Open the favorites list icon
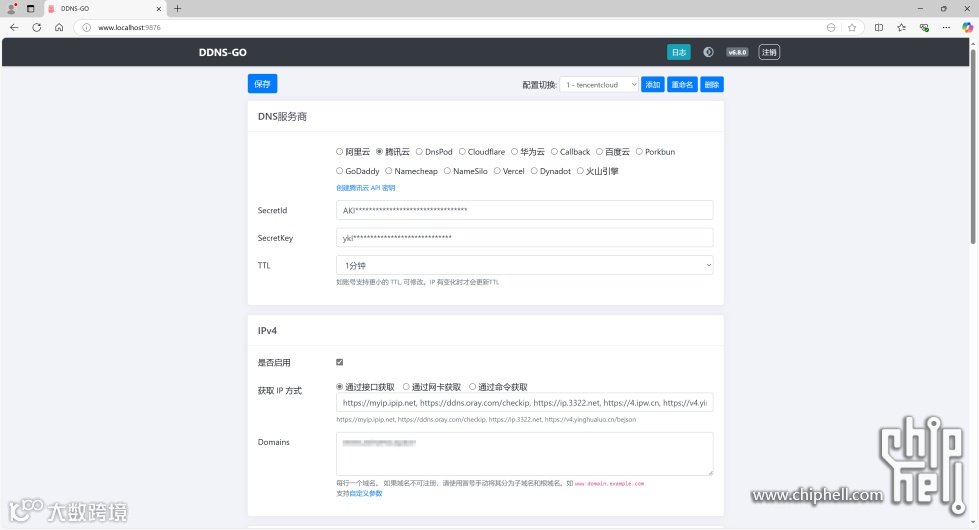This screenshot has width=979, height=530. (x=902, y=27)
